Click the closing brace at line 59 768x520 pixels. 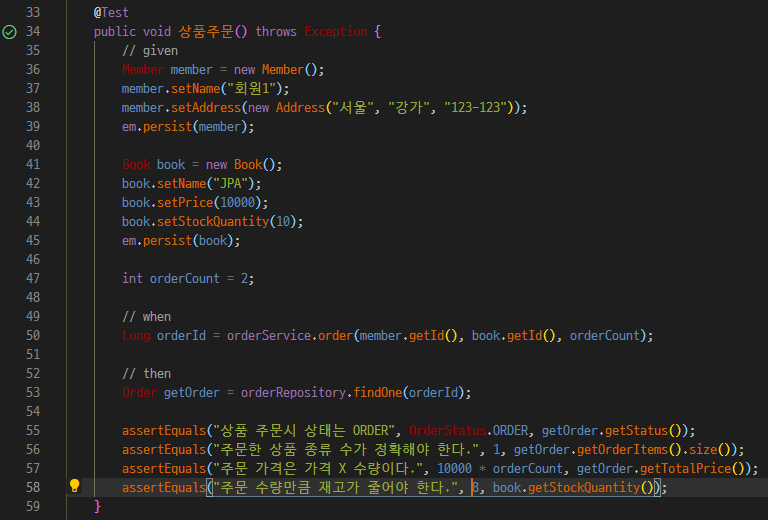tap(97, 506)
